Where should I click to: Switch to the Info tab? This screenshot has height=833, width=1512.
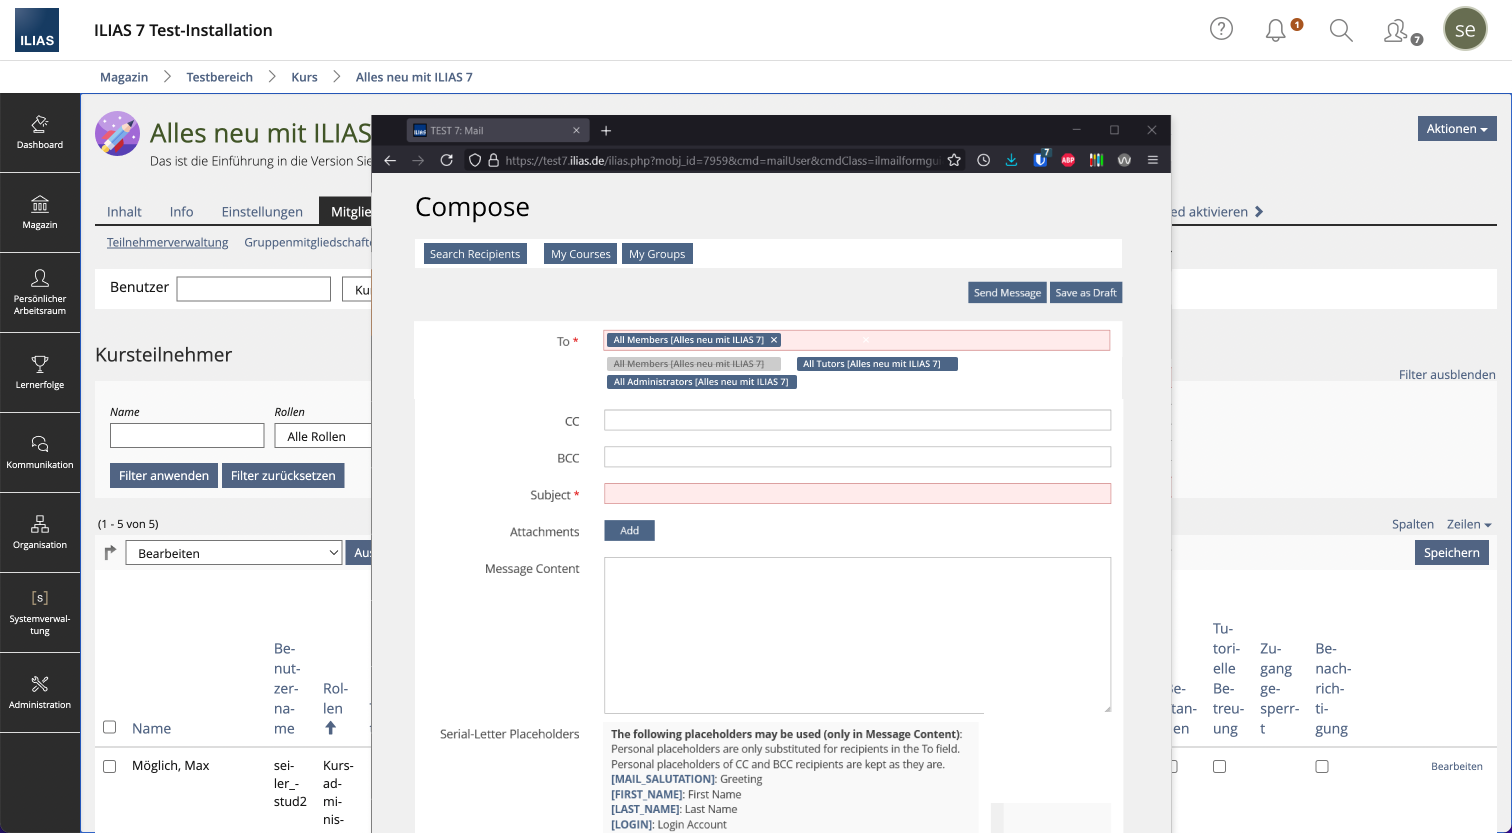[181, 211]
